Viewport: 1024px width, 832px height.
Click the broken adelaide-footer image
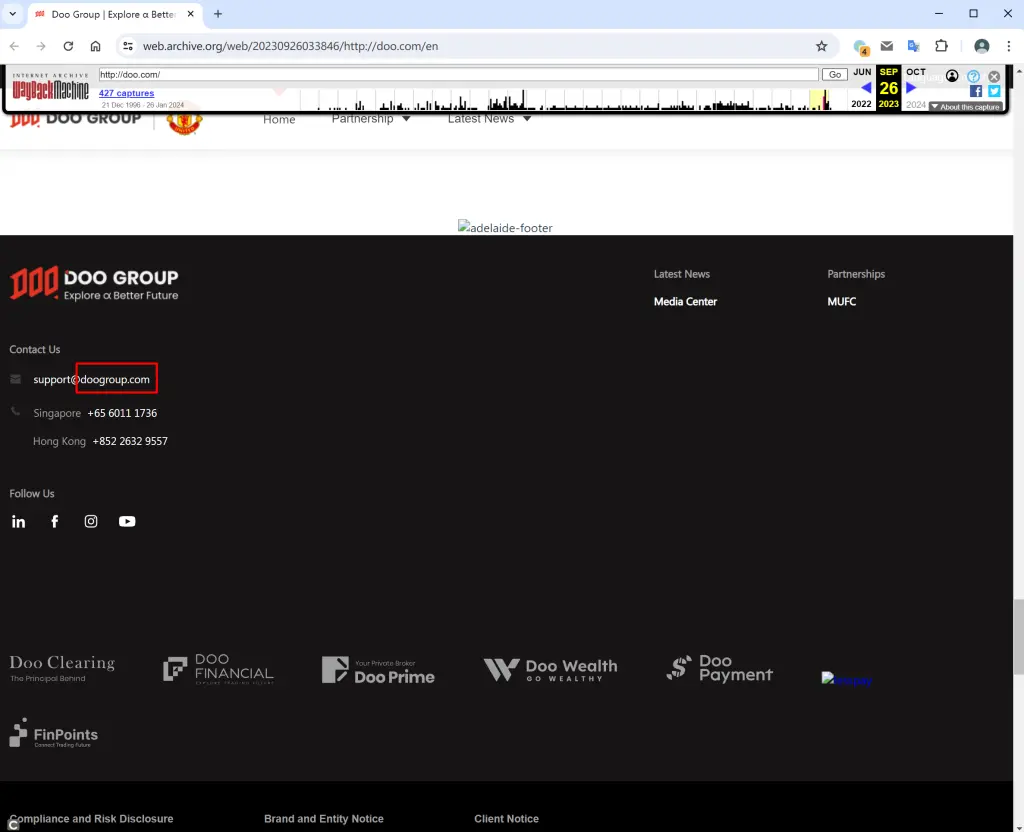coord(505,227)
